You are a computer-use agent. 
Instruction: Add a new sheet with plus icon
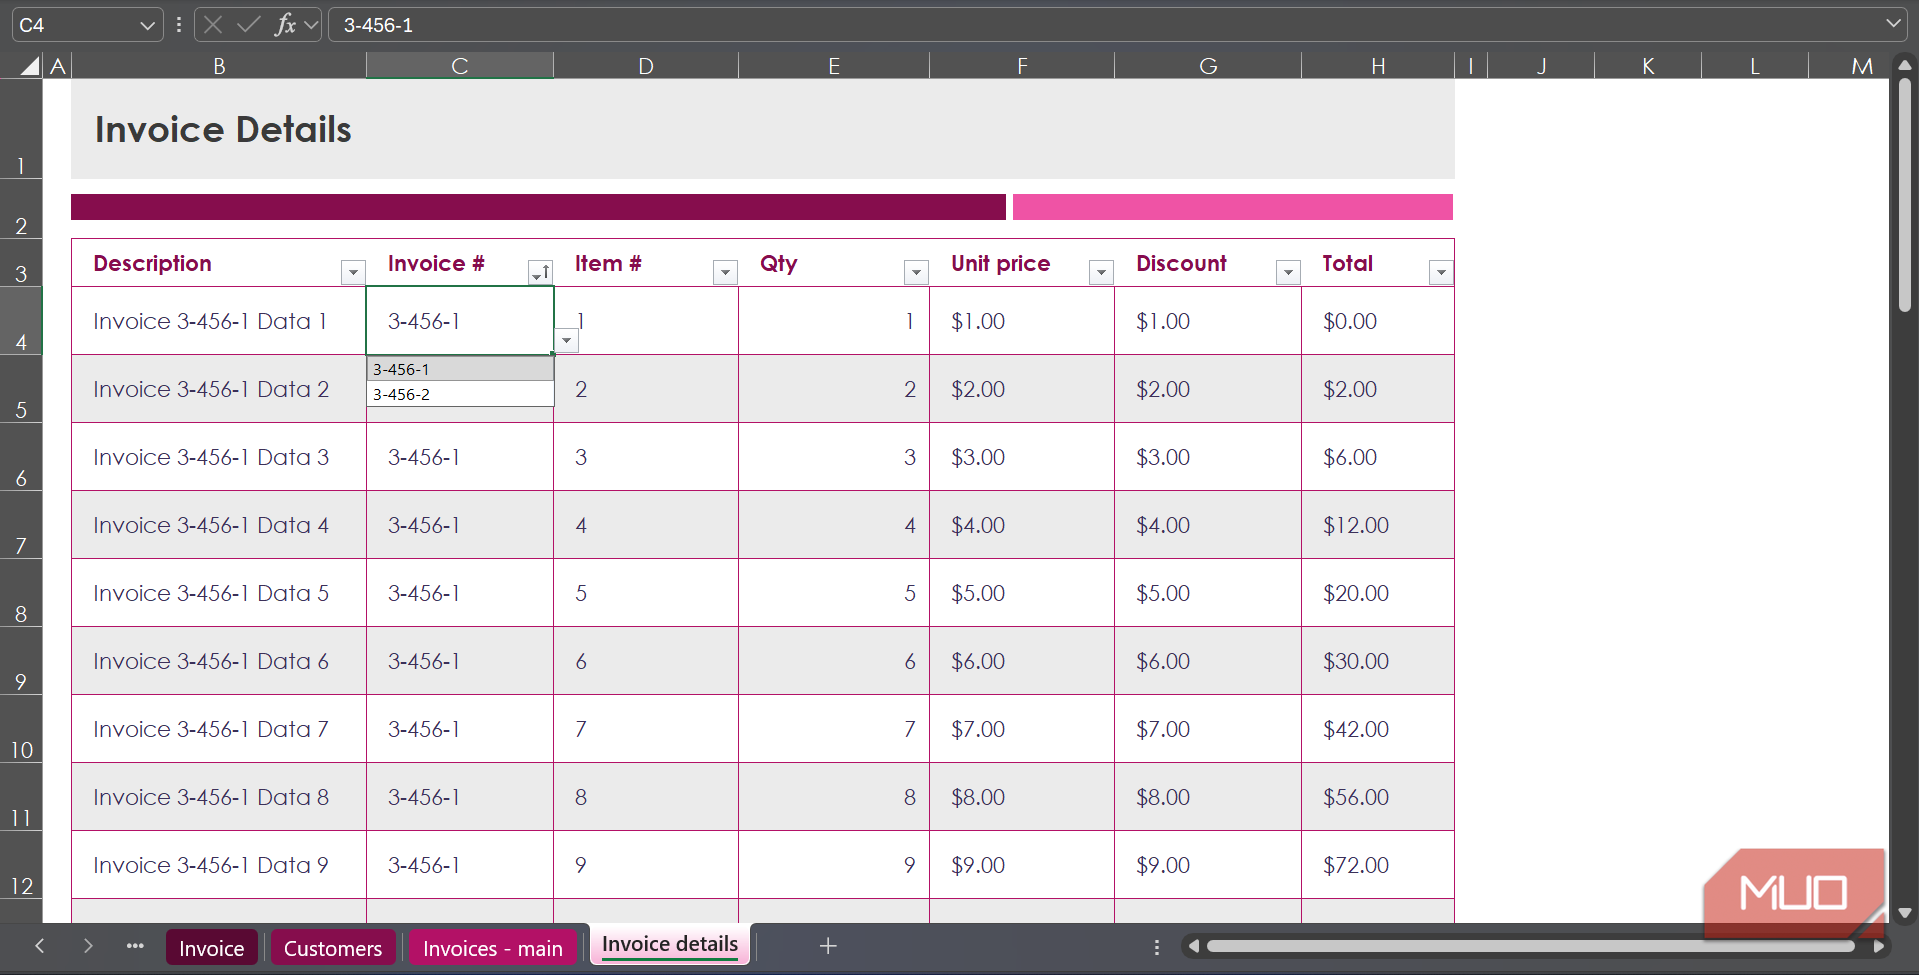tap(828, 946)
